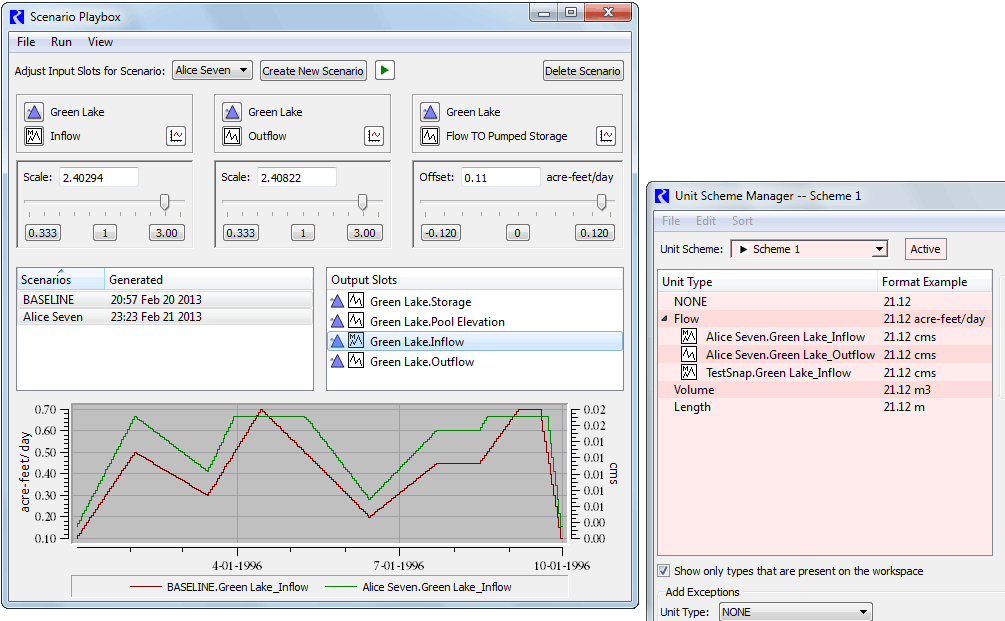This screenshot has height=621, width=1005.
Task: Select the BASELINE scenario row
Action: pyautogui.click(x=165, y=299)
